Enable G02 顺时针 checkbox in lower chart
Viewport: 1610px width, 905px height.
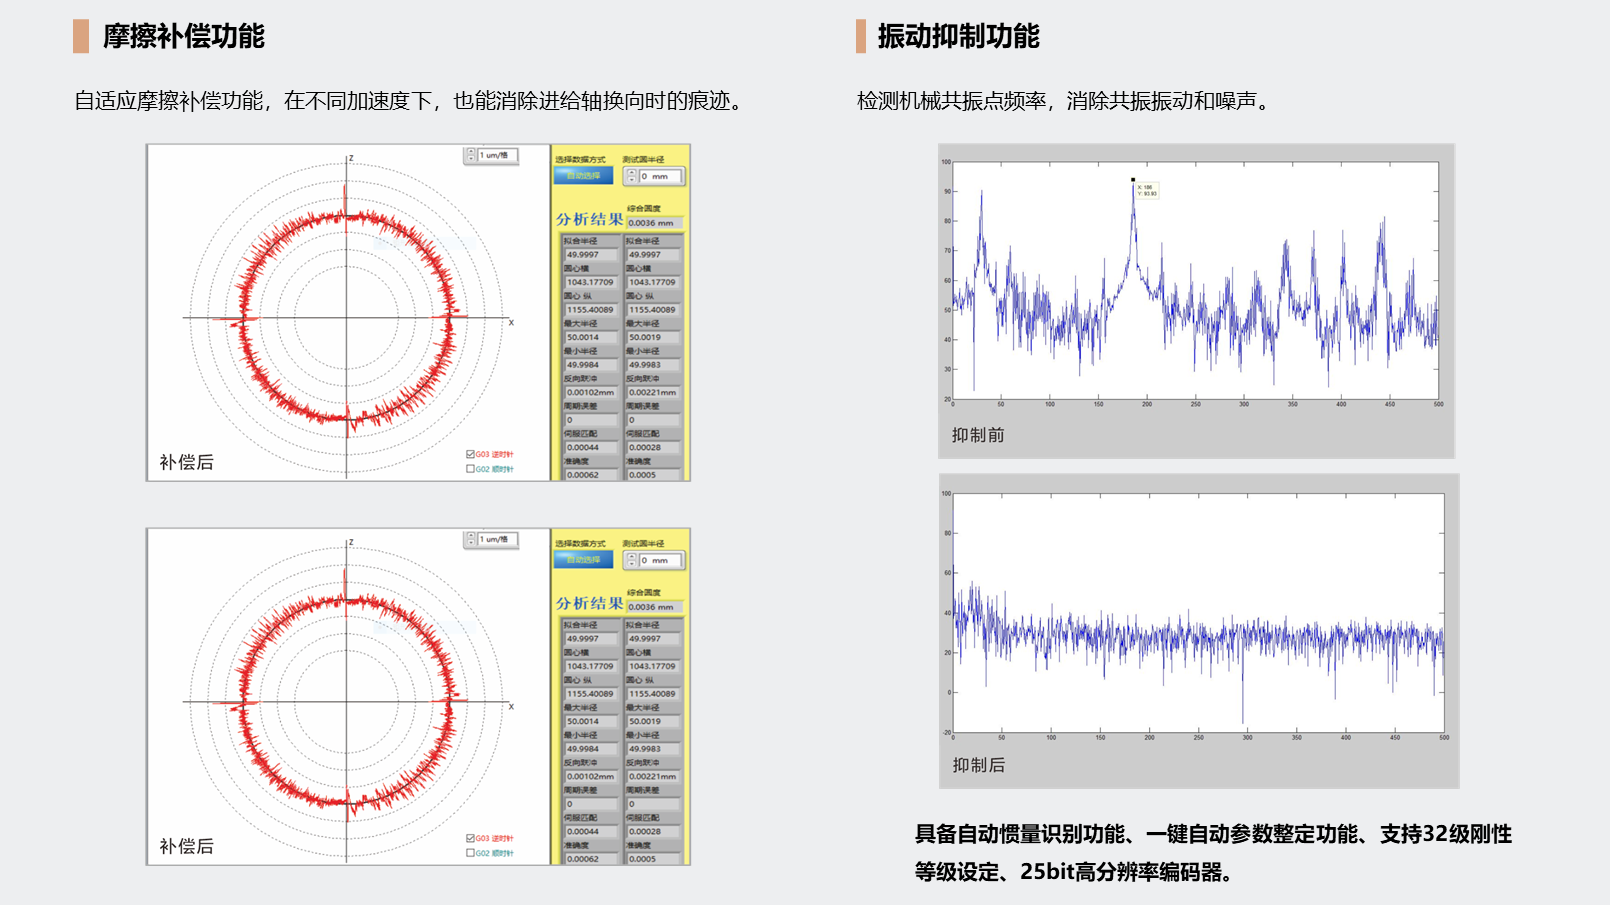(x=470, y=852)
